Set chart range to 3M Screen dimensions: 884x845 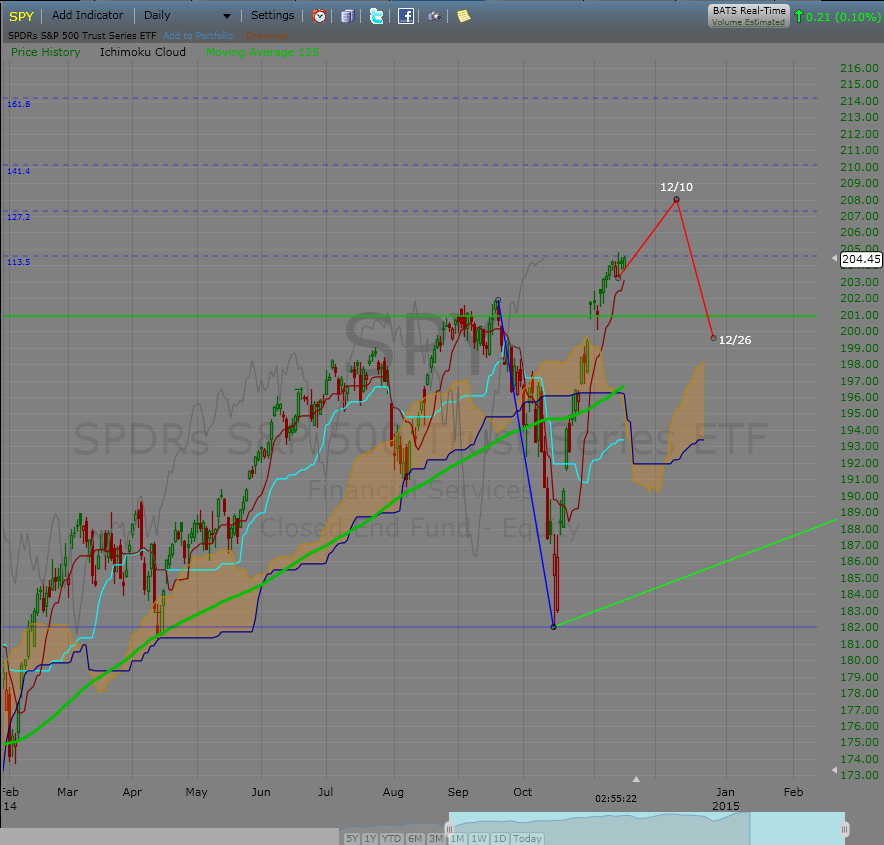coord(435,838)
